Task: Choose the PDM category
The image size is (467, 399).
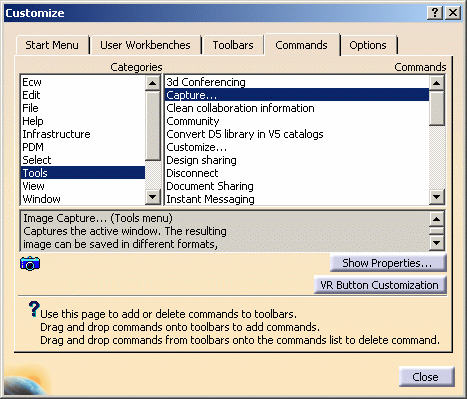Action: 83,147
